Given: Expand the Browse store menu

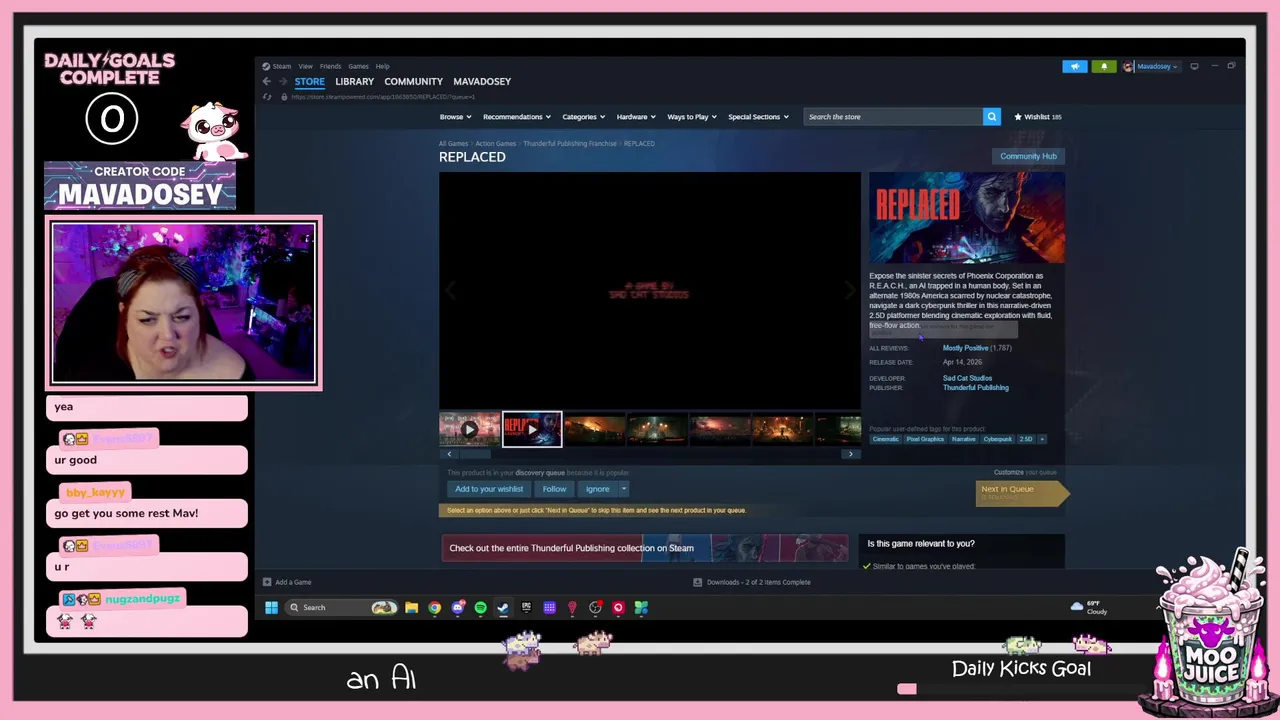Looking at the screenshot, I should click(455, 117).
